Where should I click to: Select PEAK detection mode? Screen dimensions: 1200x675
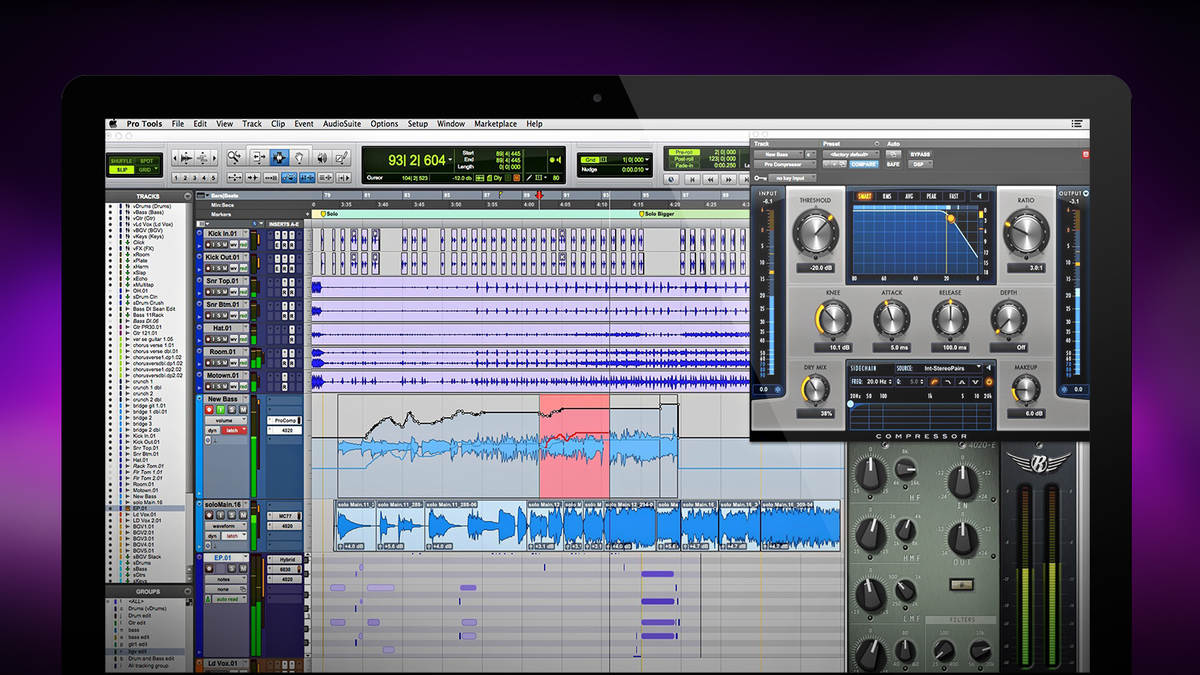pos(932,195)
